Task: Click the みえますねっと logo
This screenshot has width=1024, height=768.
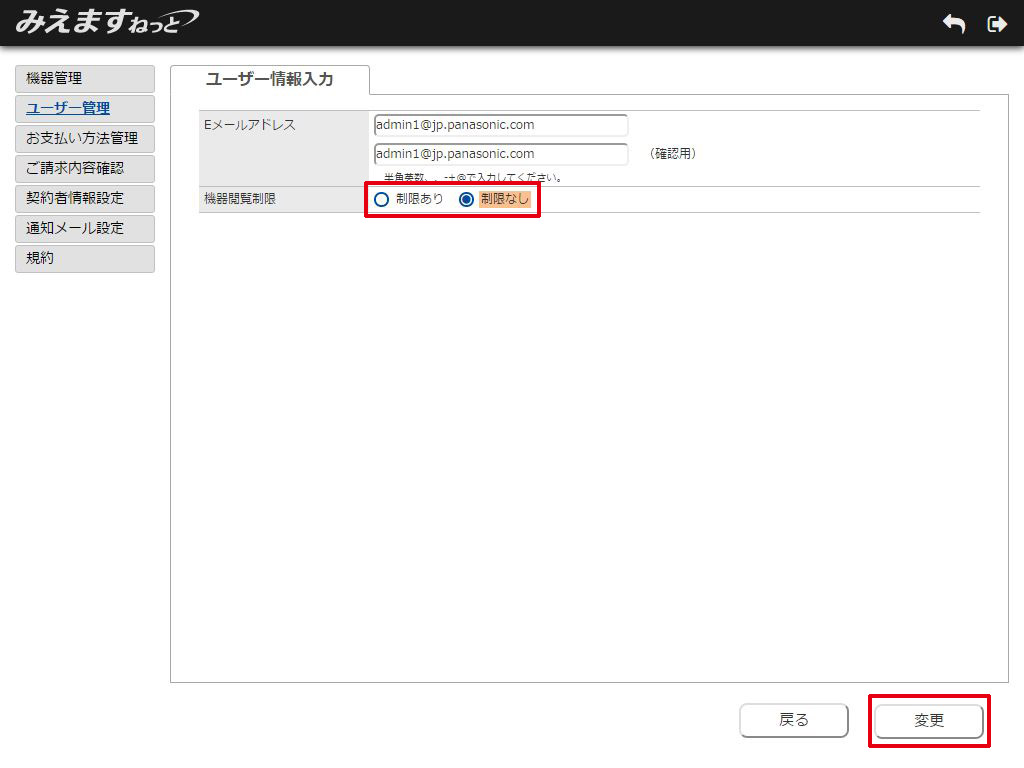Action: click(106, 21)
